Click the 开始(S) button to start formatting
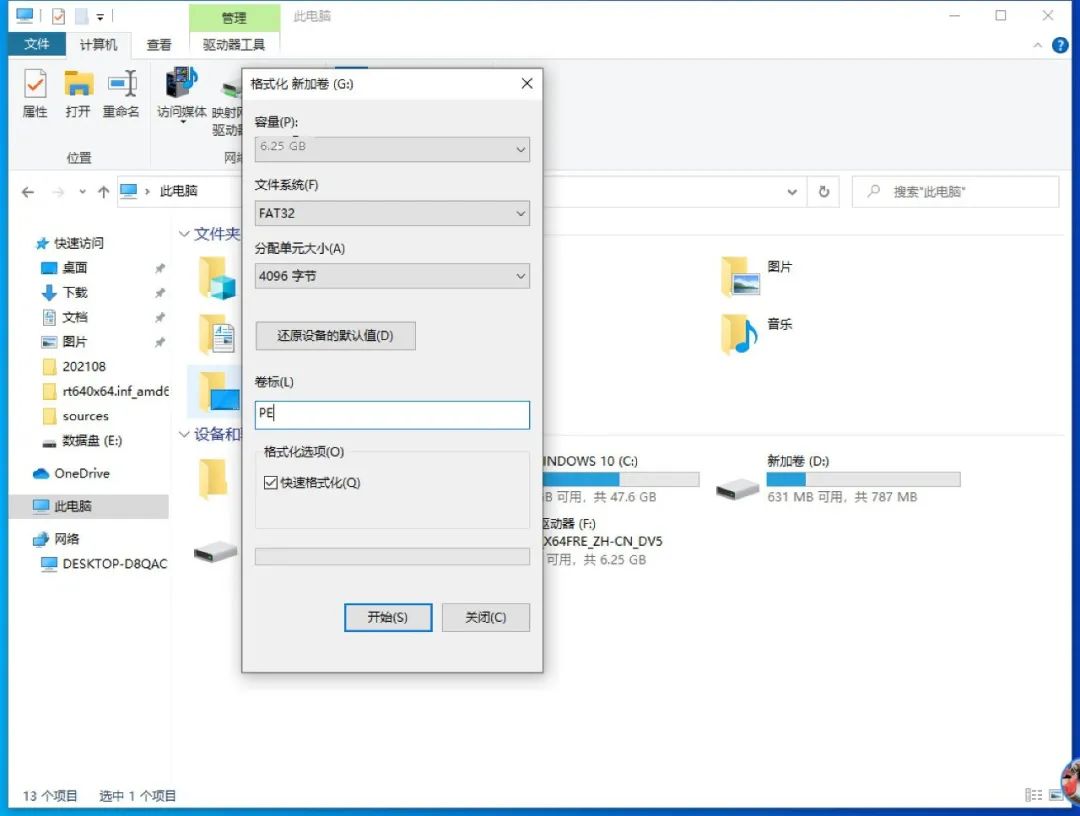 tap(387, 617)
